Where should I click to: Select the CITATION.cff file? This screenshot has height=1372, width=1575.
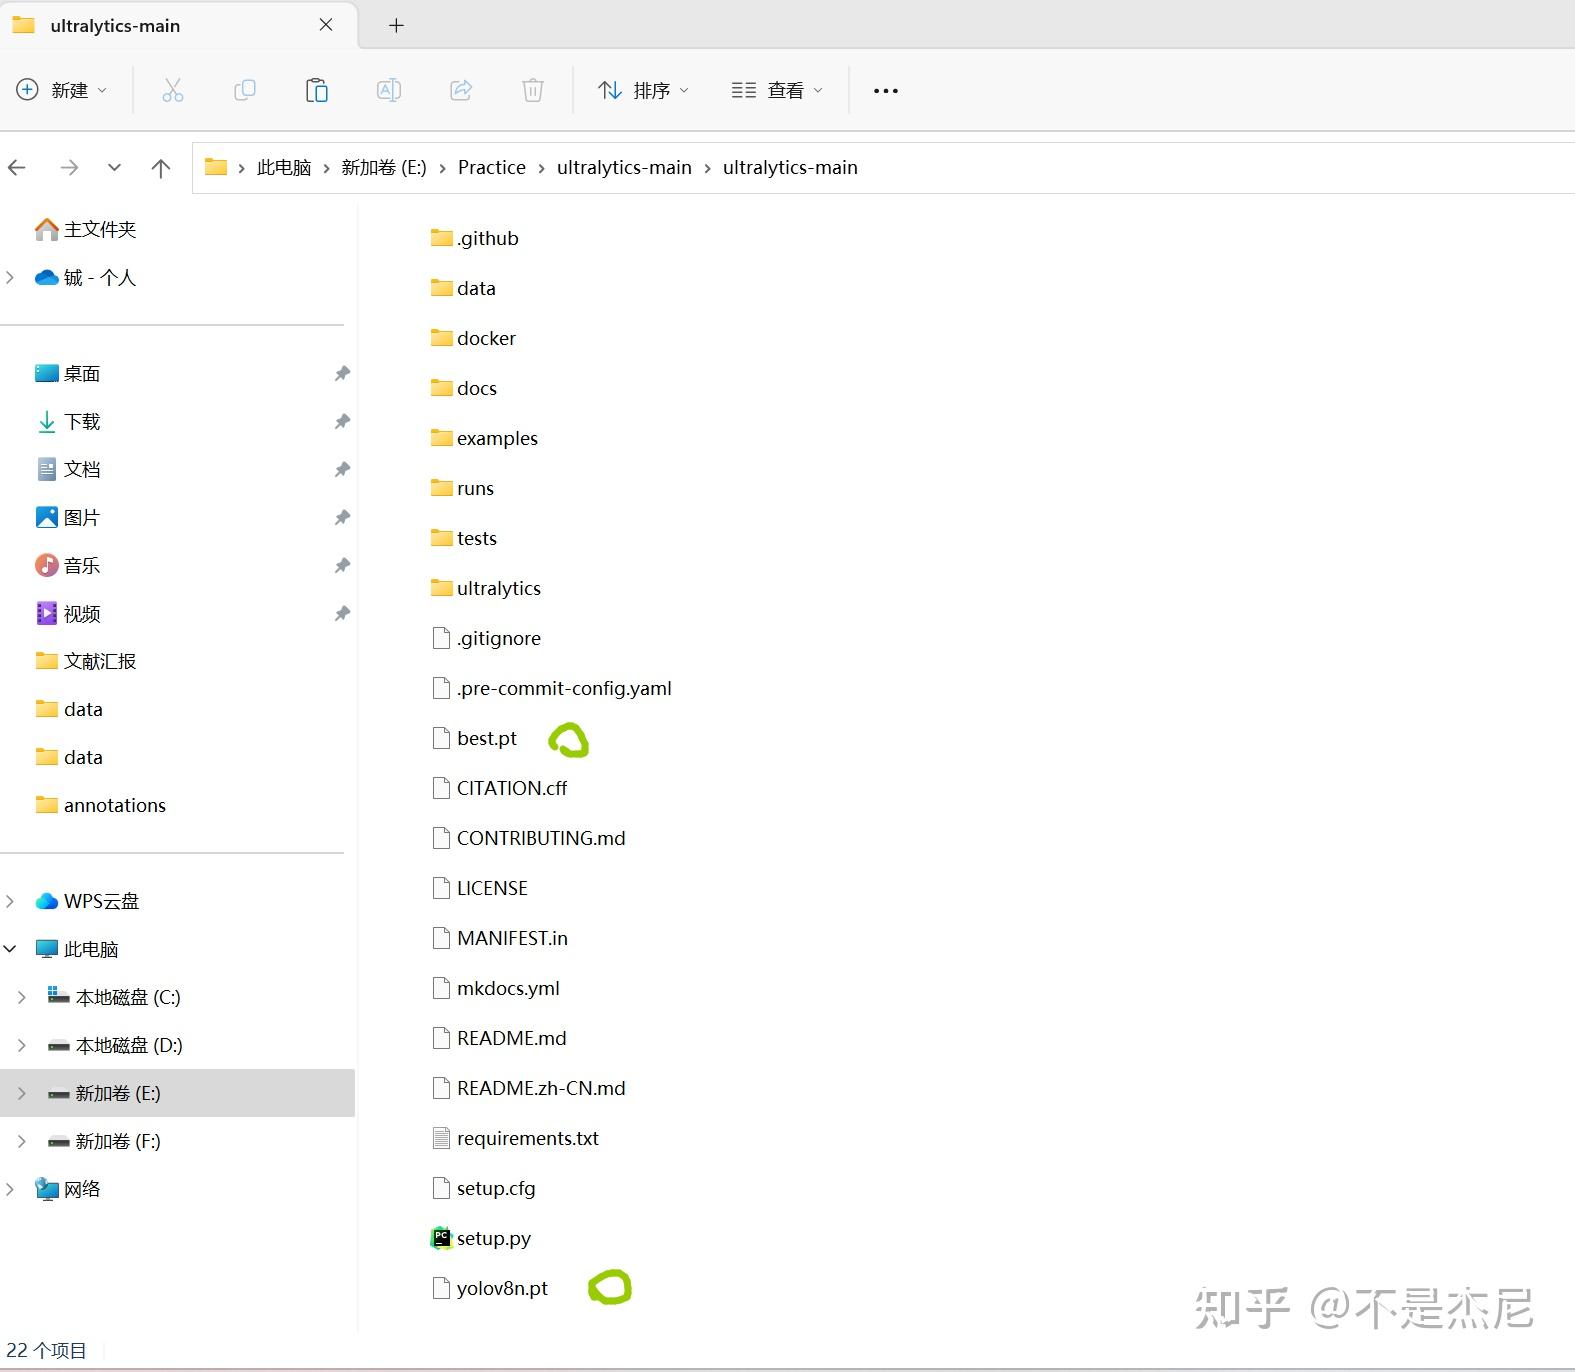coord(499,788)
